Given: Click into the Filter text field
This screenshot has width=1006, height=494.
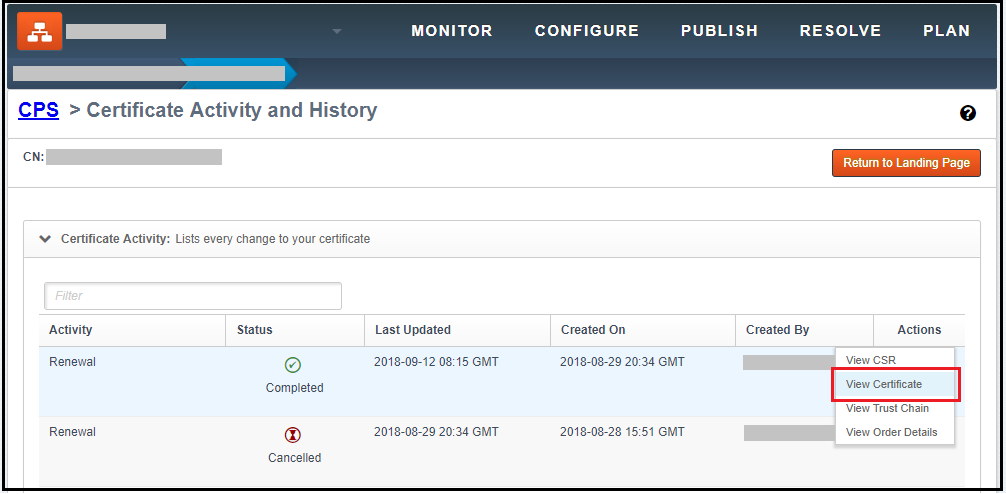Looking at the screenshot, I should pyautogui.click(x=193, y=296).
